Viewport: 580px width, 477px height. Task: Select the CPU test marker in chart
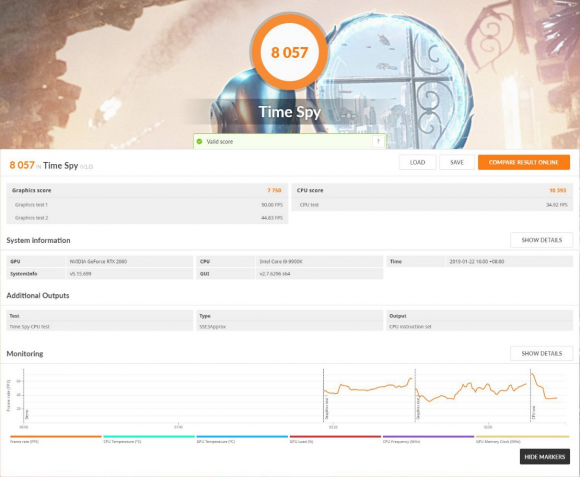[533, 412]
